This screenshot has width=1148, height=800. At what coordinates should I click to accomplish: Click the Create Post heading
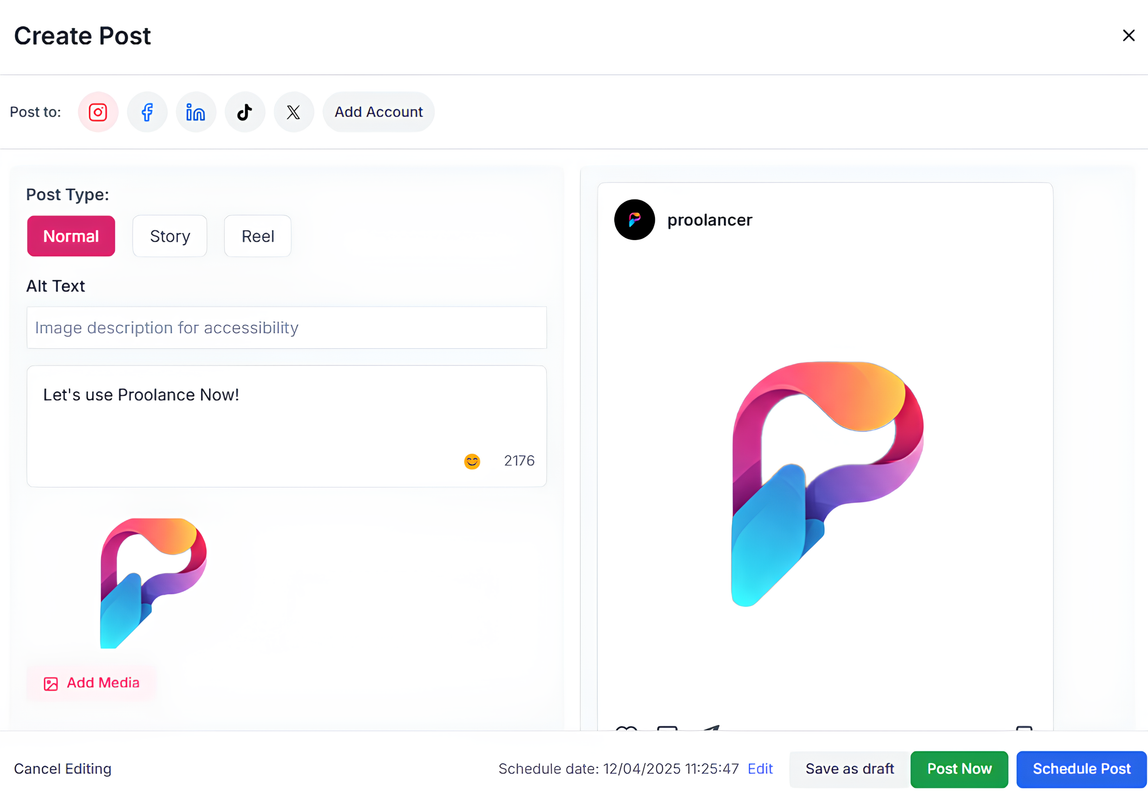82,36
